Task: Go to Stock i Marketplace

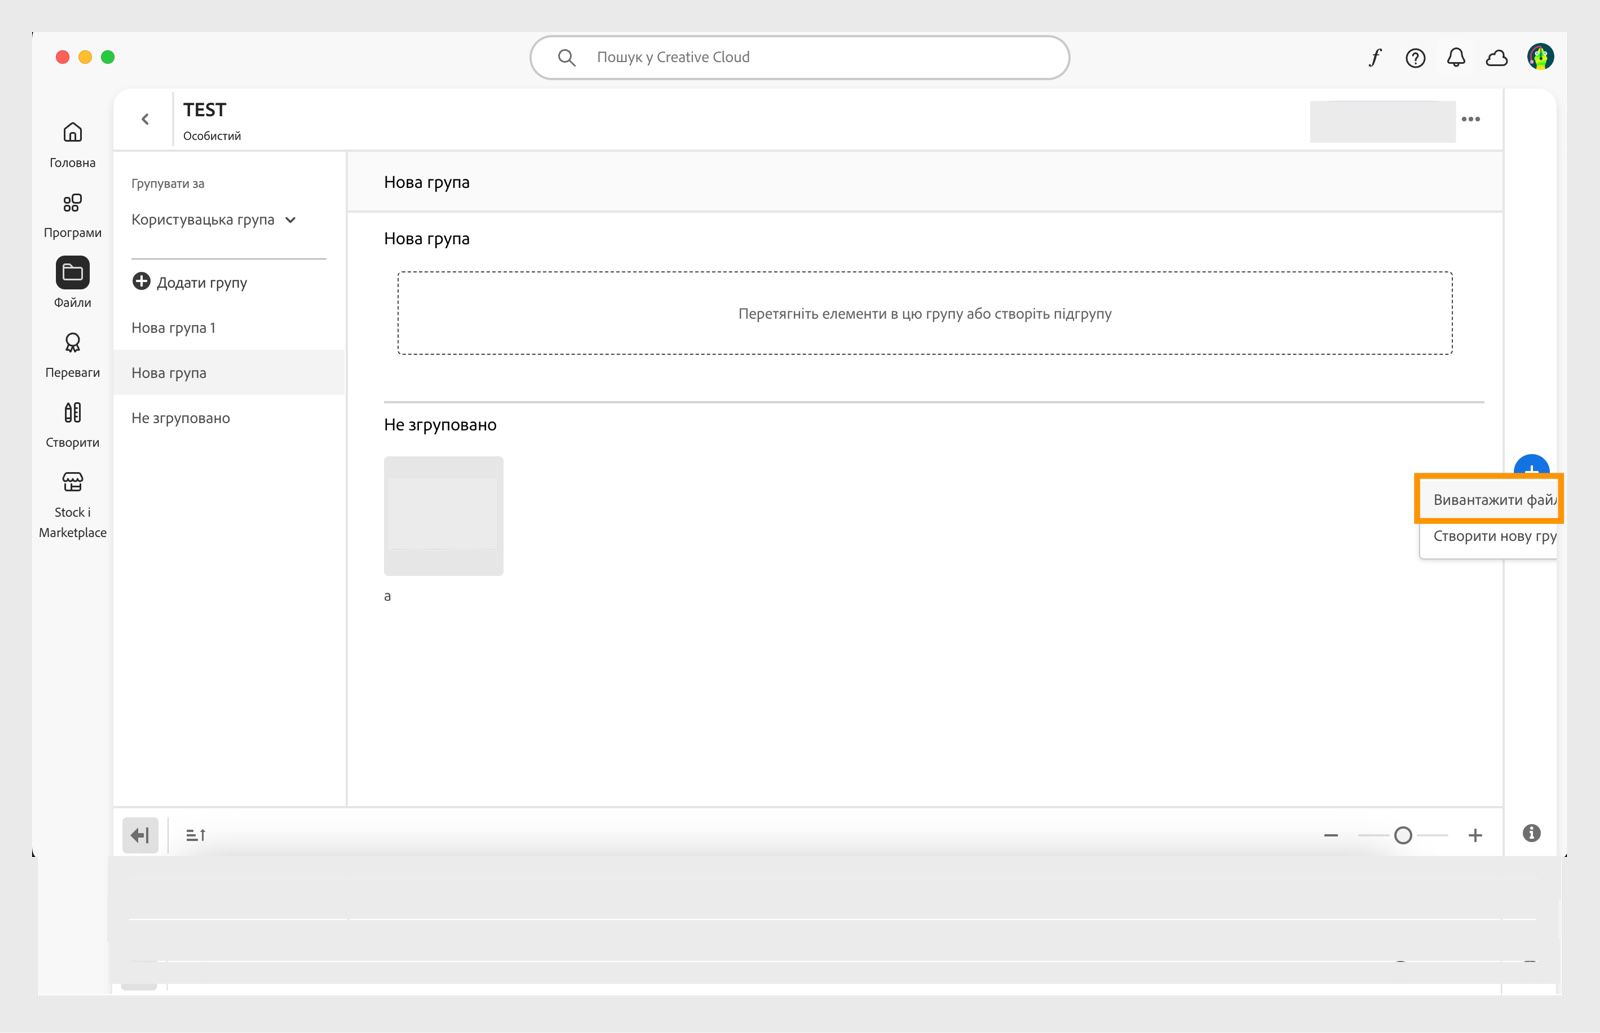Action: click(x=72, y=482)
